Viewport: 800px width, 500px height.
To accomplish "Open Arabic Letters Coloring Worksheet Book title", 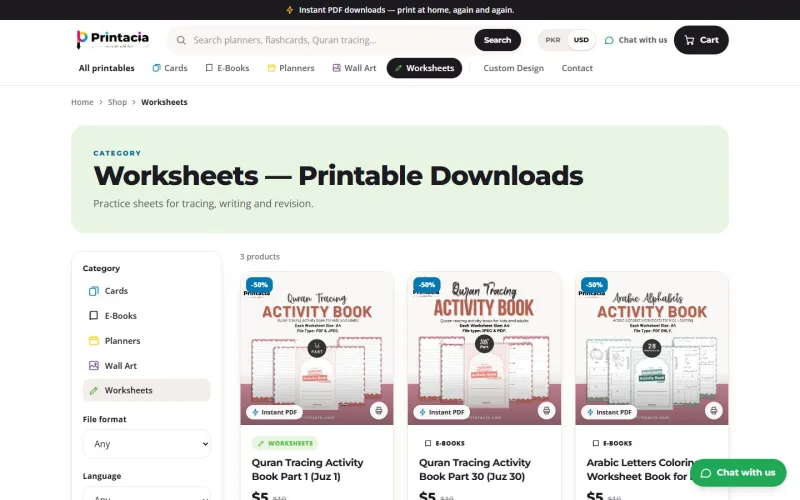I will (640, 469).
